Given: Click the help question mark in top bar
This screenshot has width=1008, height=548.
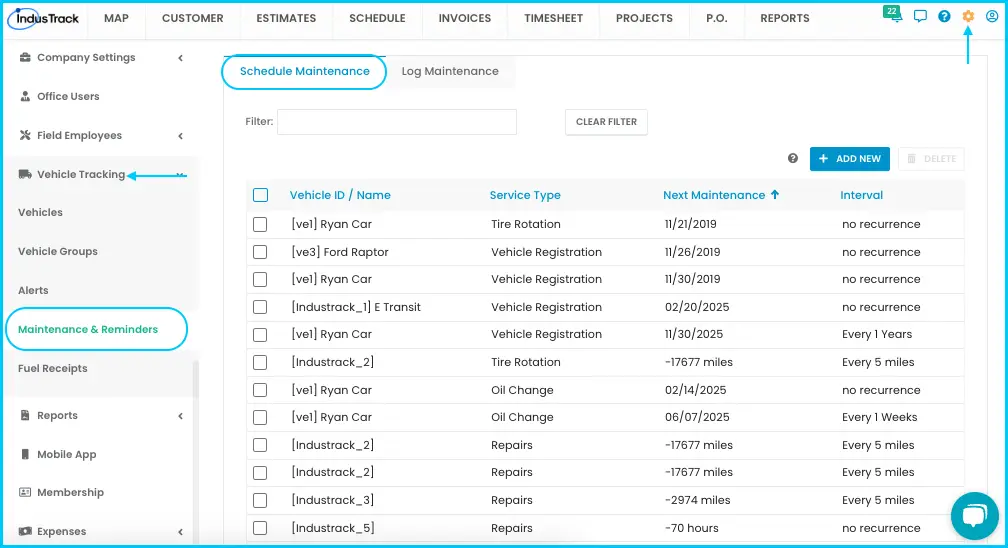Looking at the screenshot, I should [944, 17].
